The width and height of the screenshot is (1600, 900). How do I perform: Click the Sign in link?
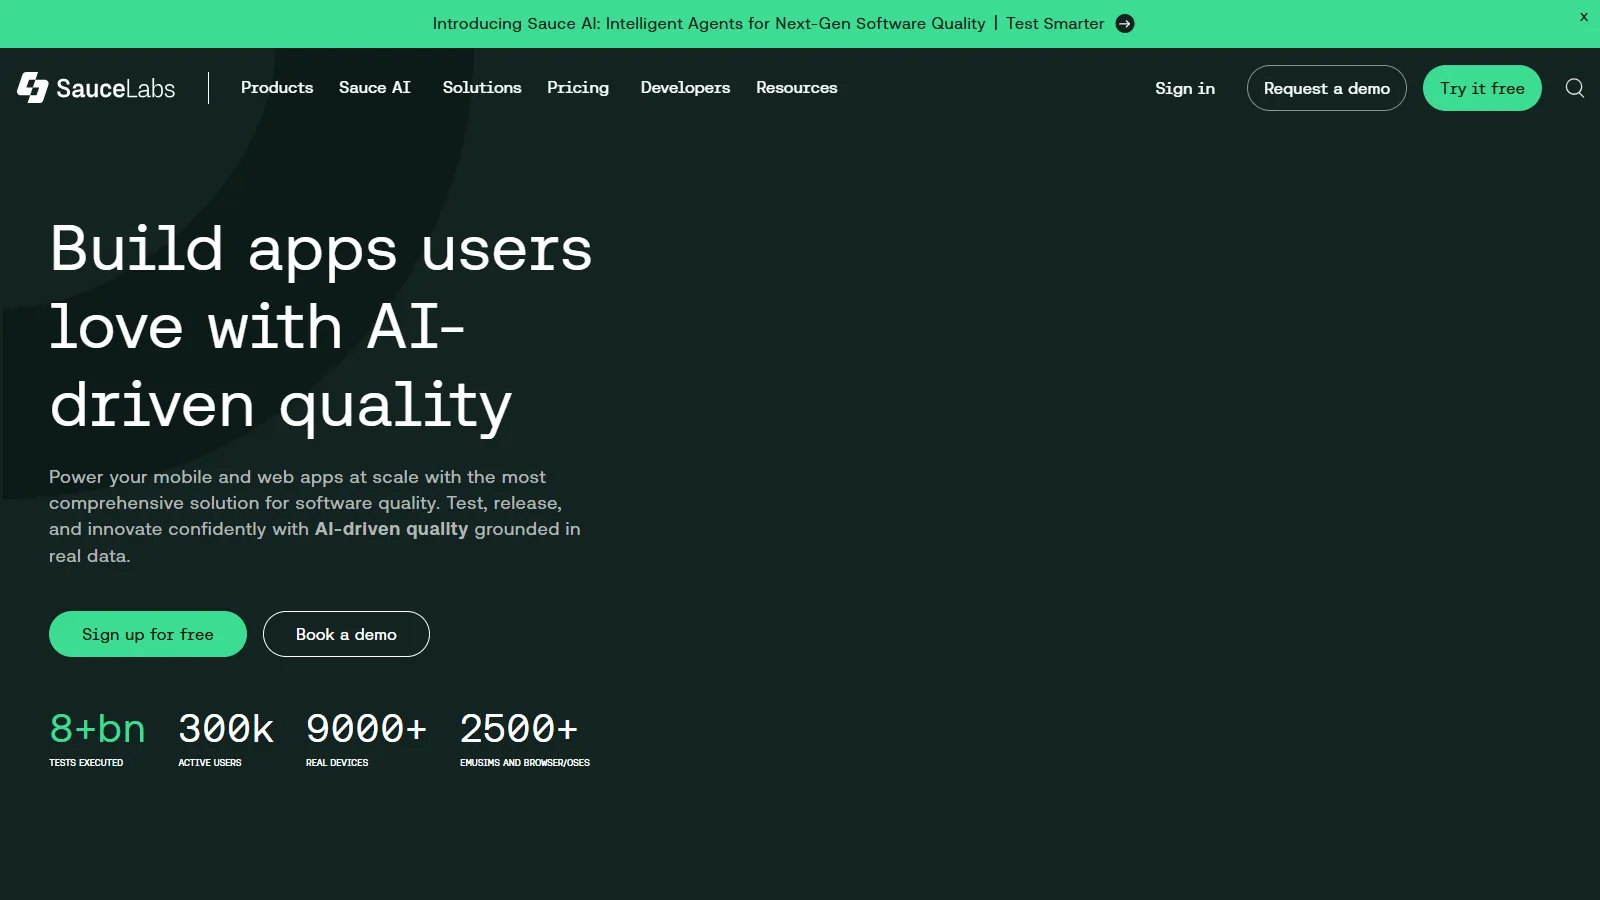[1184, 88]
